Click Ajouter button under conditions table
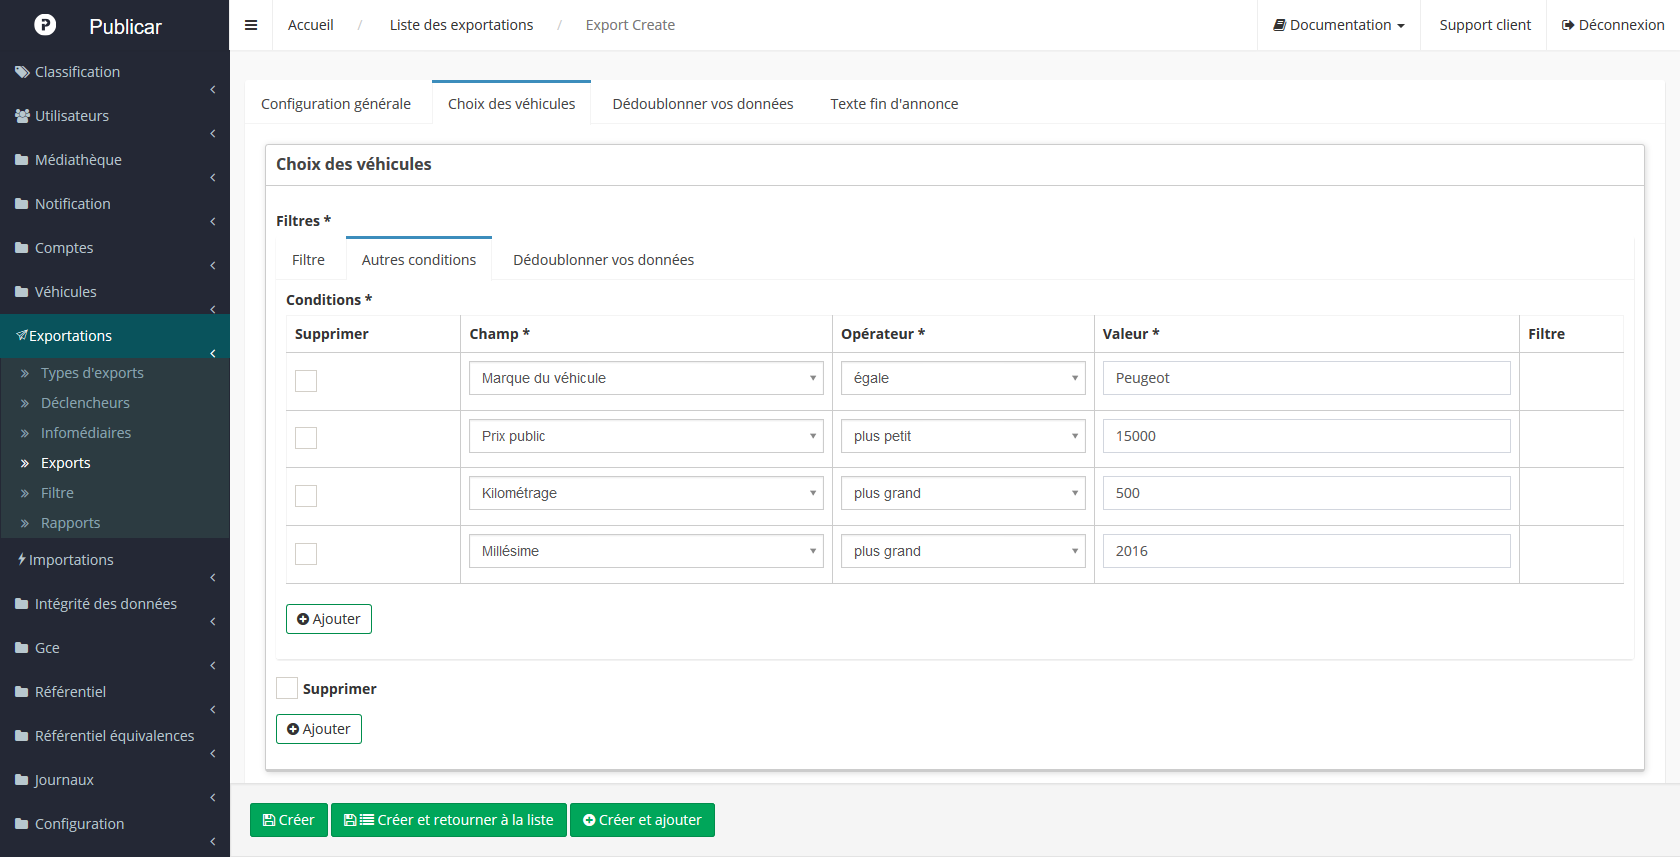The image size is (1680, 857). tap(329, 619)
